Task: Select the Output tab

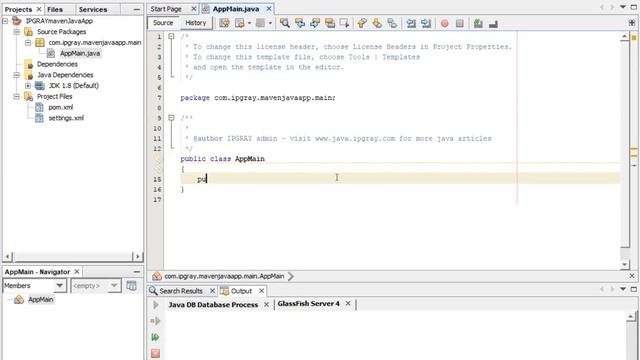Action: coord(242,291)
